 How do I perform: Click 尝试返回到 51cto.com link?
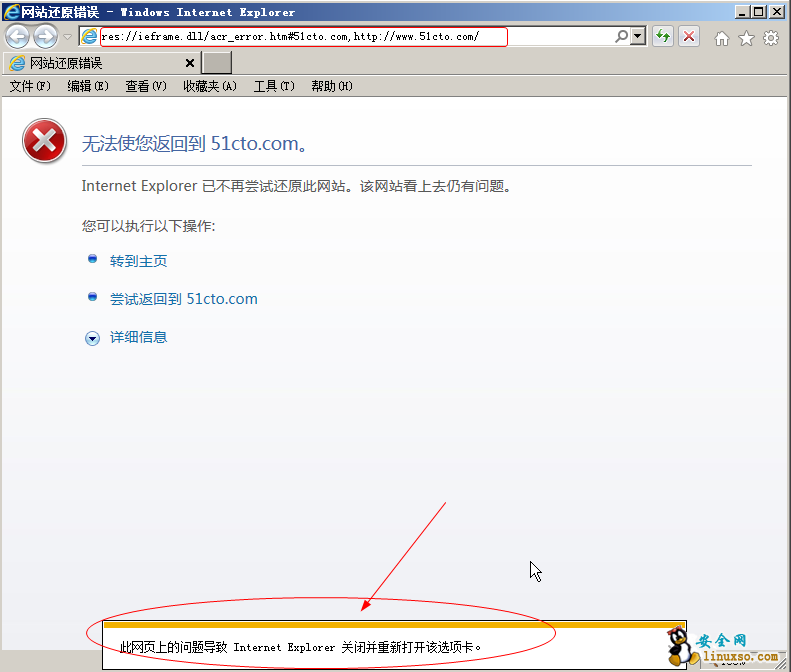(x=184, y=299)
